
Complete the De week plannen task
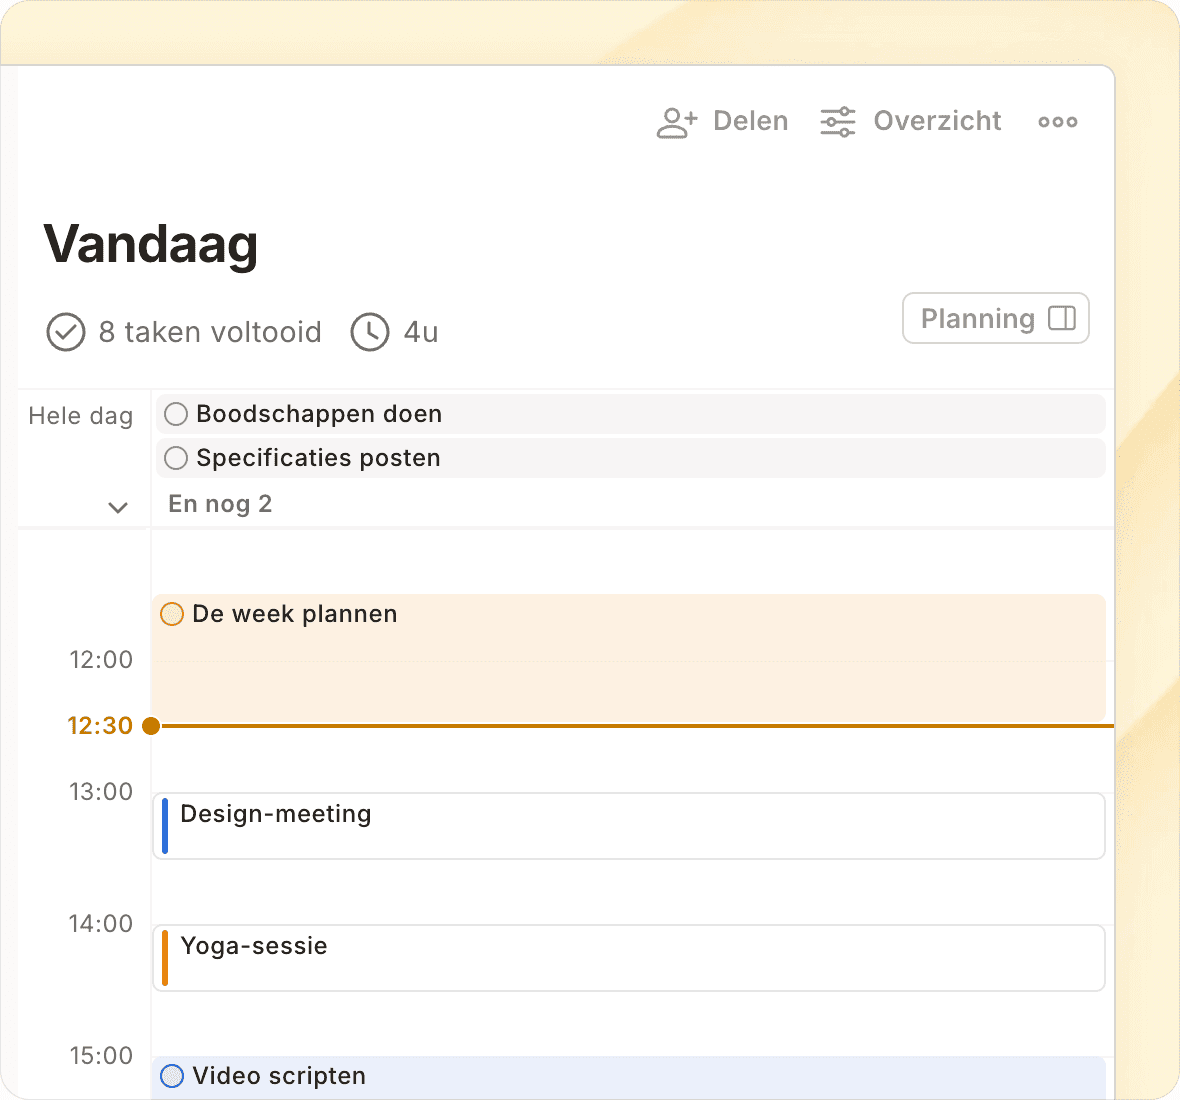click(172, 614)
